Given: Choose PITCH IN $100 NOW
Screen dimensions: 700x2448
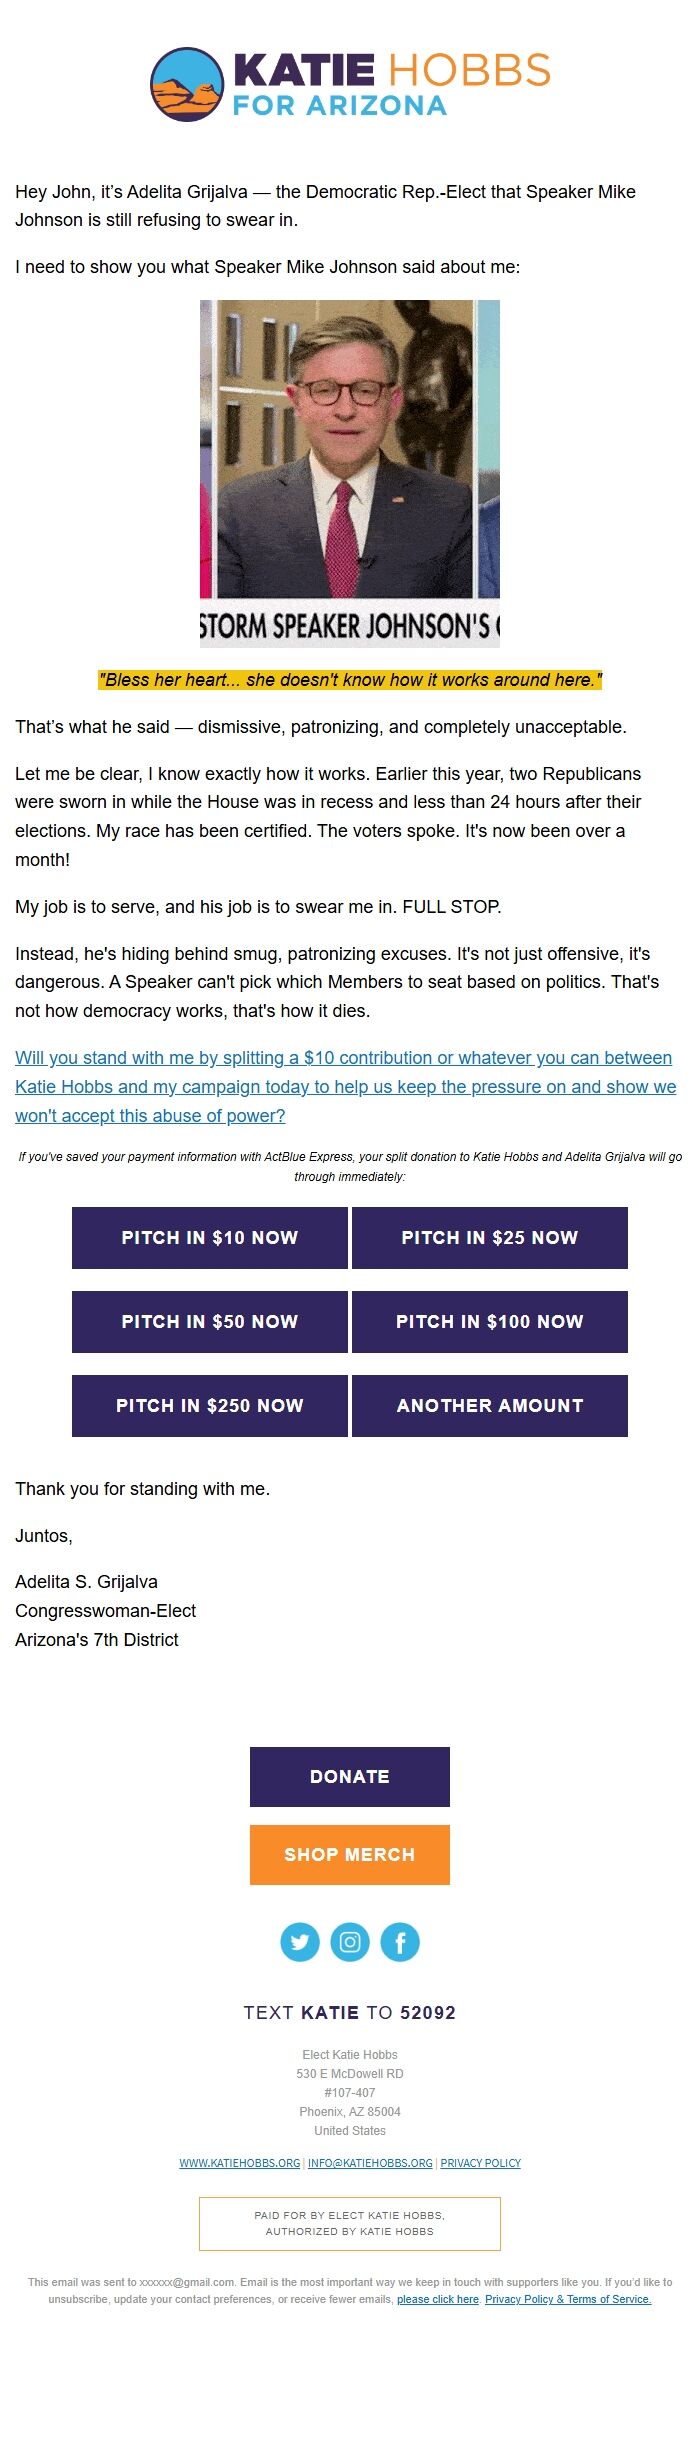Looking at the screenshot, I should coord(490,1321).
